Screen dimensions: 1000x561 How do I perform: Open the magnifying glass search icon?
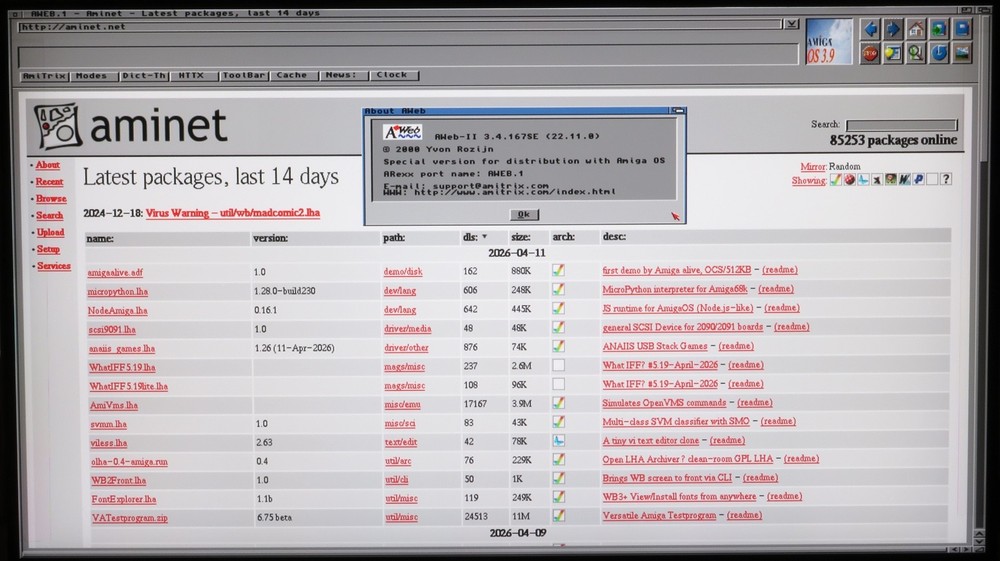[916, 53]
